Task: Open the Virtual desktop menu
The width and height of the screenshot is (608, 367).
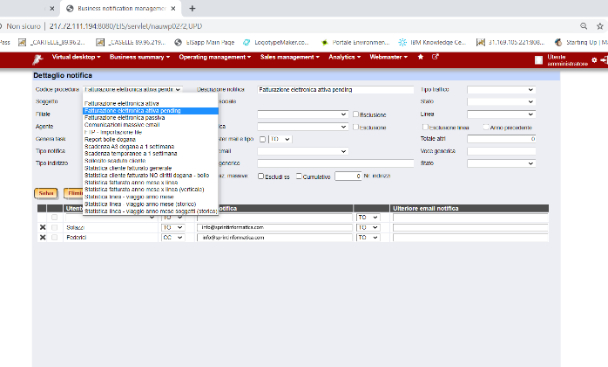Action: [76, 57]
